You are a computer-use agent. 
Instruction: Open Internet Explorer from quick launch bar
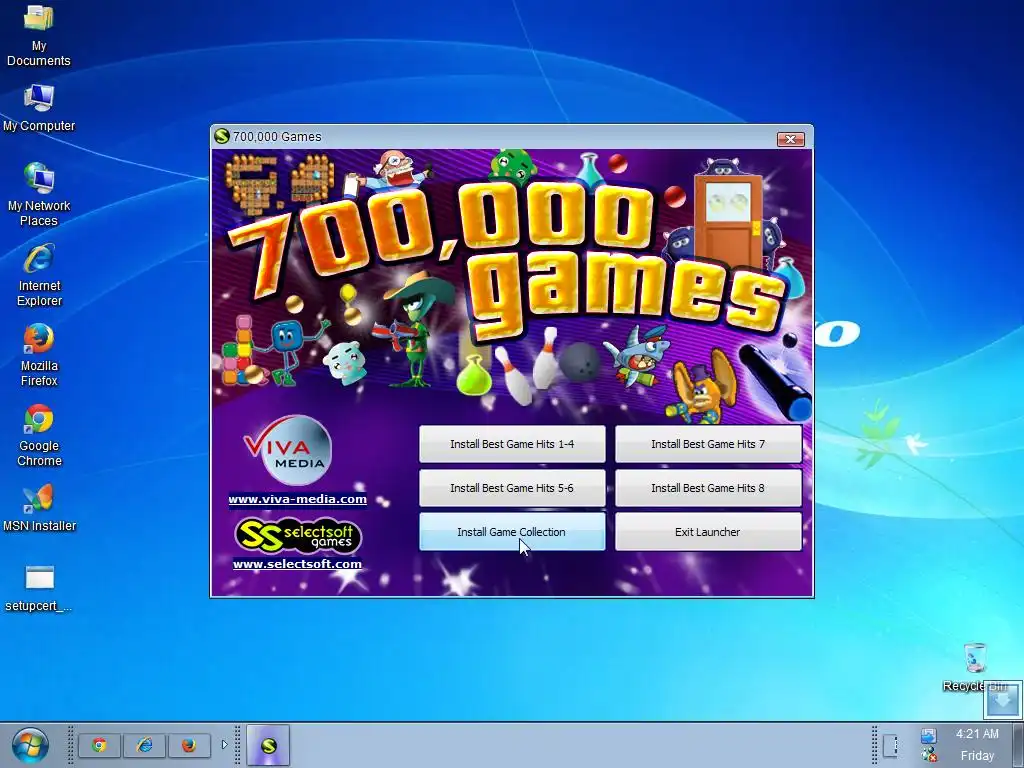[x=144, y=745]
